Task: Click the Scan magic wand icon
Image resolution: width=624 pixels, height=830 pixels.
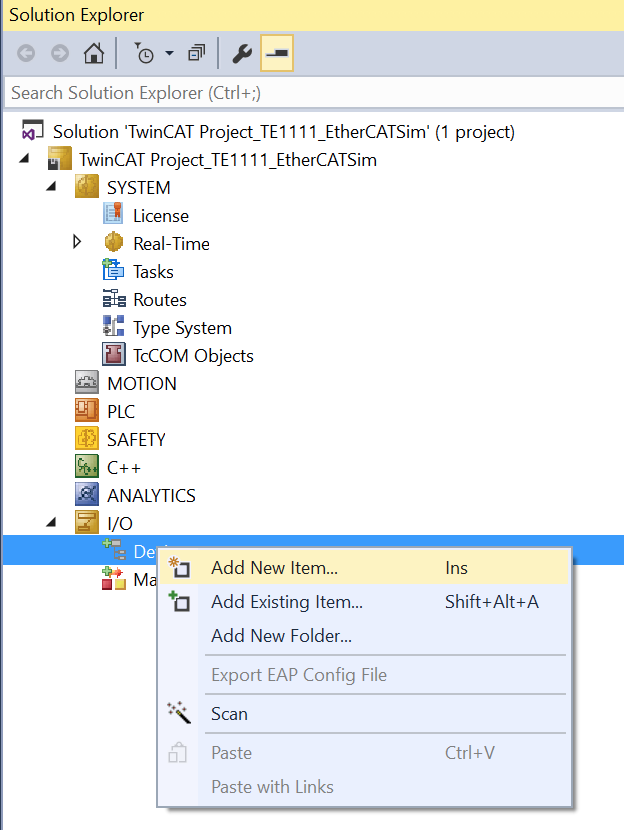Action: pos(179,712)
